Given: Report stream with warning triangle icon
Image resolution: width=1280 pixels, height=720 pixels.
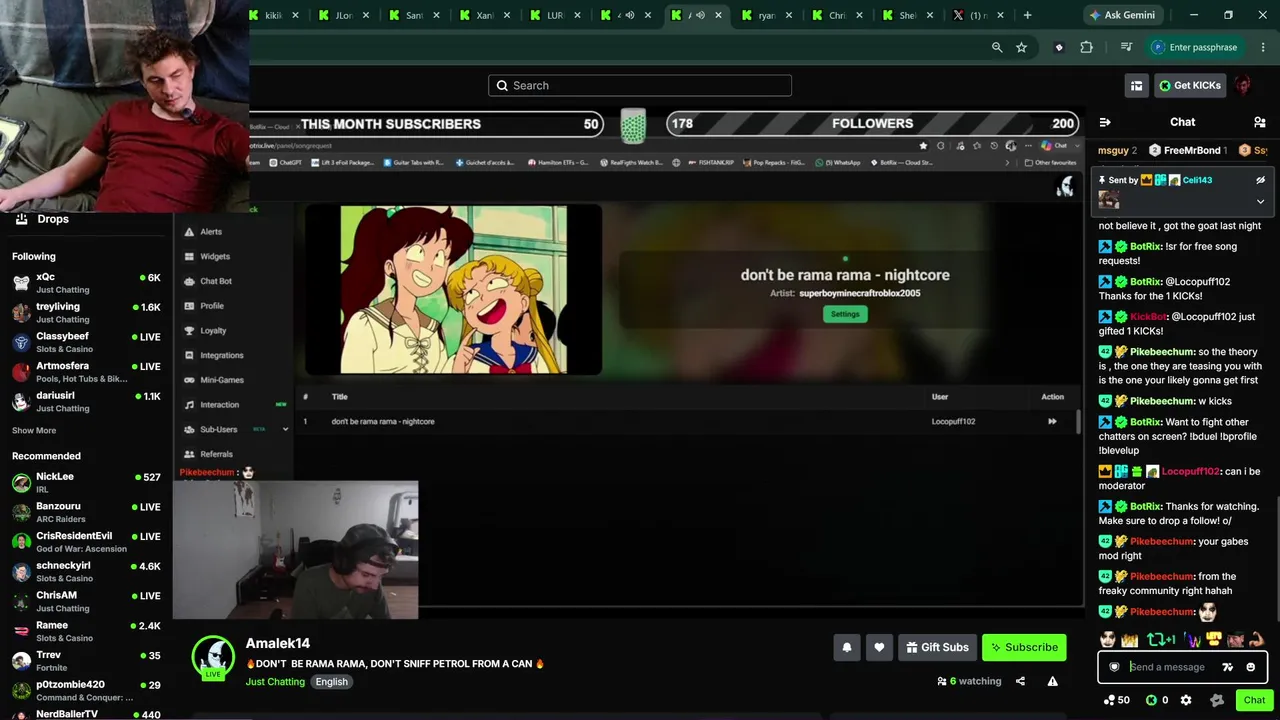Looking at the screenshot, I should (x=1052, y=681).
